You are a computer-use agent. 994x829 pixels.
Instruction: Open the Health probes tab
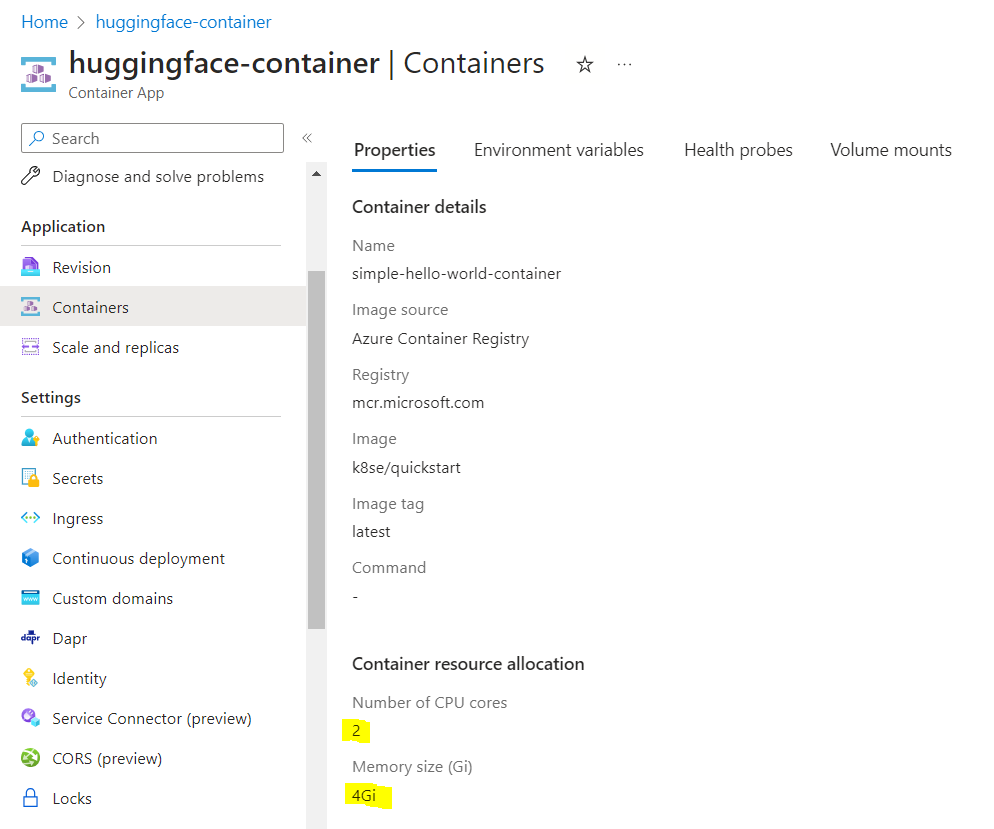pos(738,150)
